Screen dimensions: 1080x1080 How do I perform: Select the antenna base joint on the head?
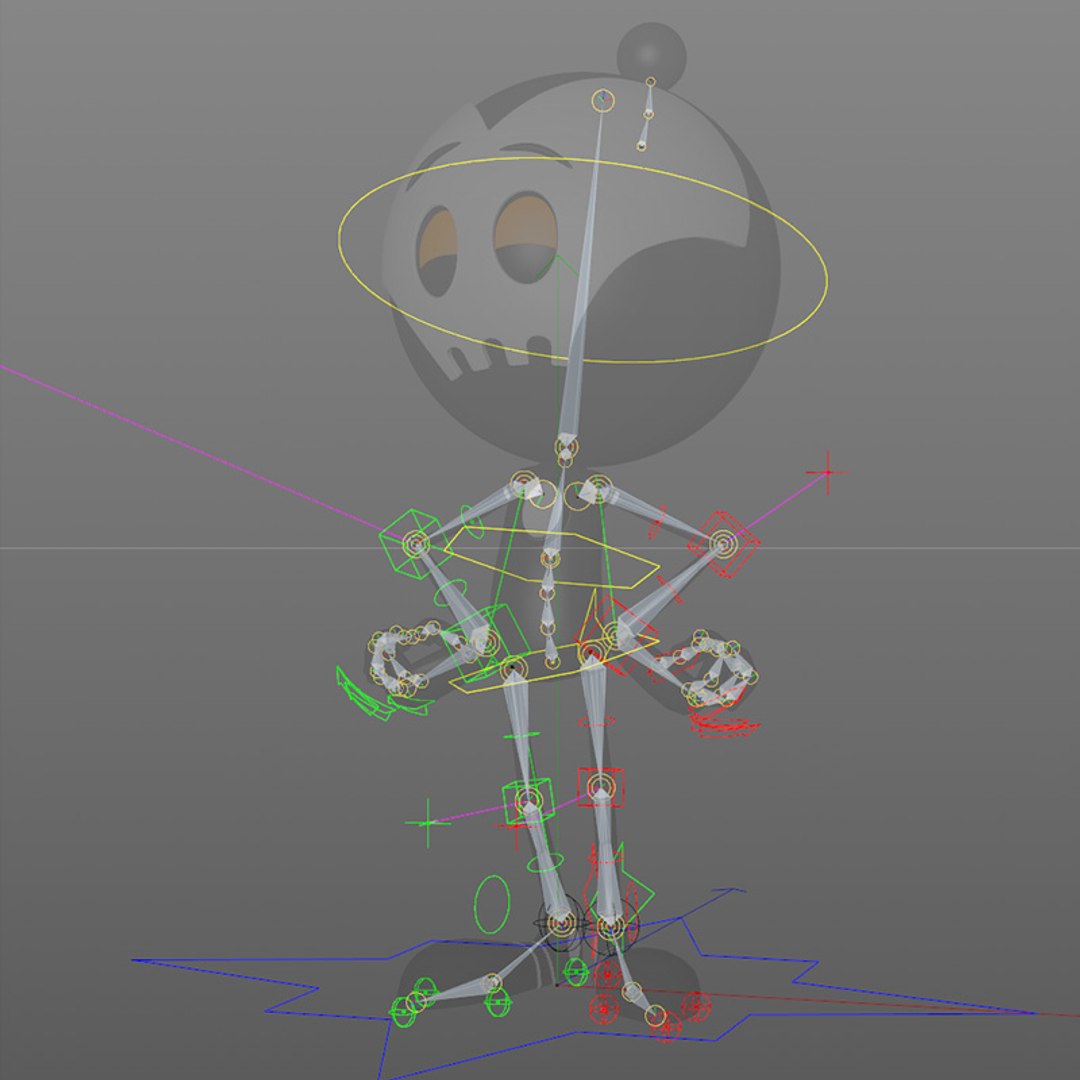(641, 145)
